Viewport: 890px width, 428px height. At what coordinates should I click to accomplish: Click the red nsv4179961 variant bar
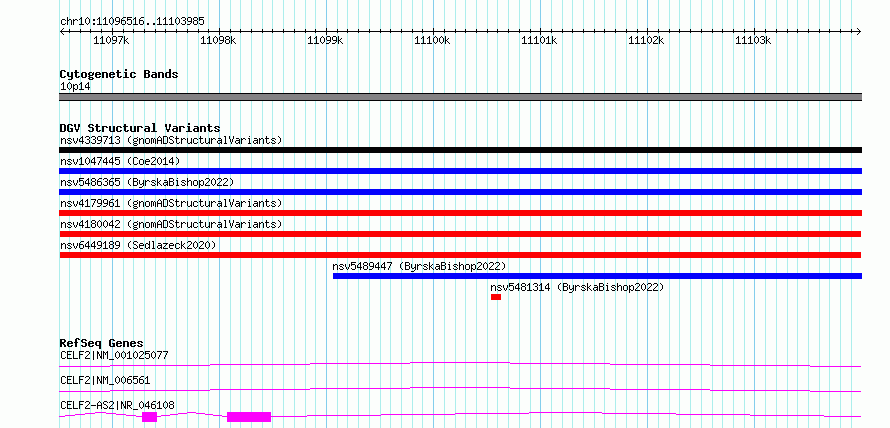pos(461,213)
